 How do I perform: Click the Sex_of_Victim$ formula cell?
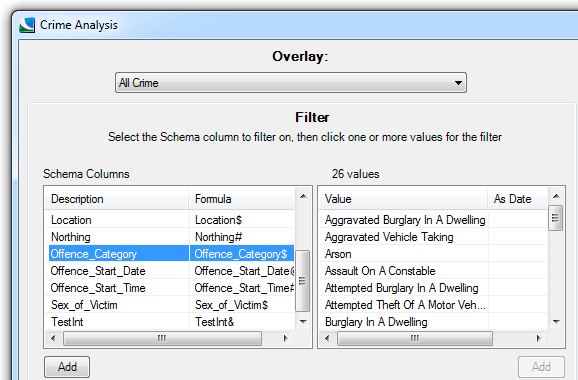(231, 305)
